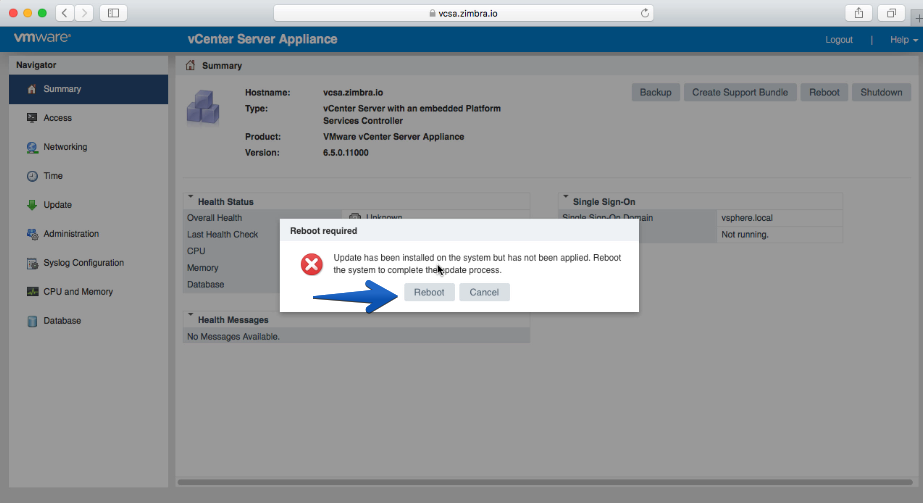Click the red error icon in dialog
The width and height of the screenshot is (923, 503).
click(311, 264)
